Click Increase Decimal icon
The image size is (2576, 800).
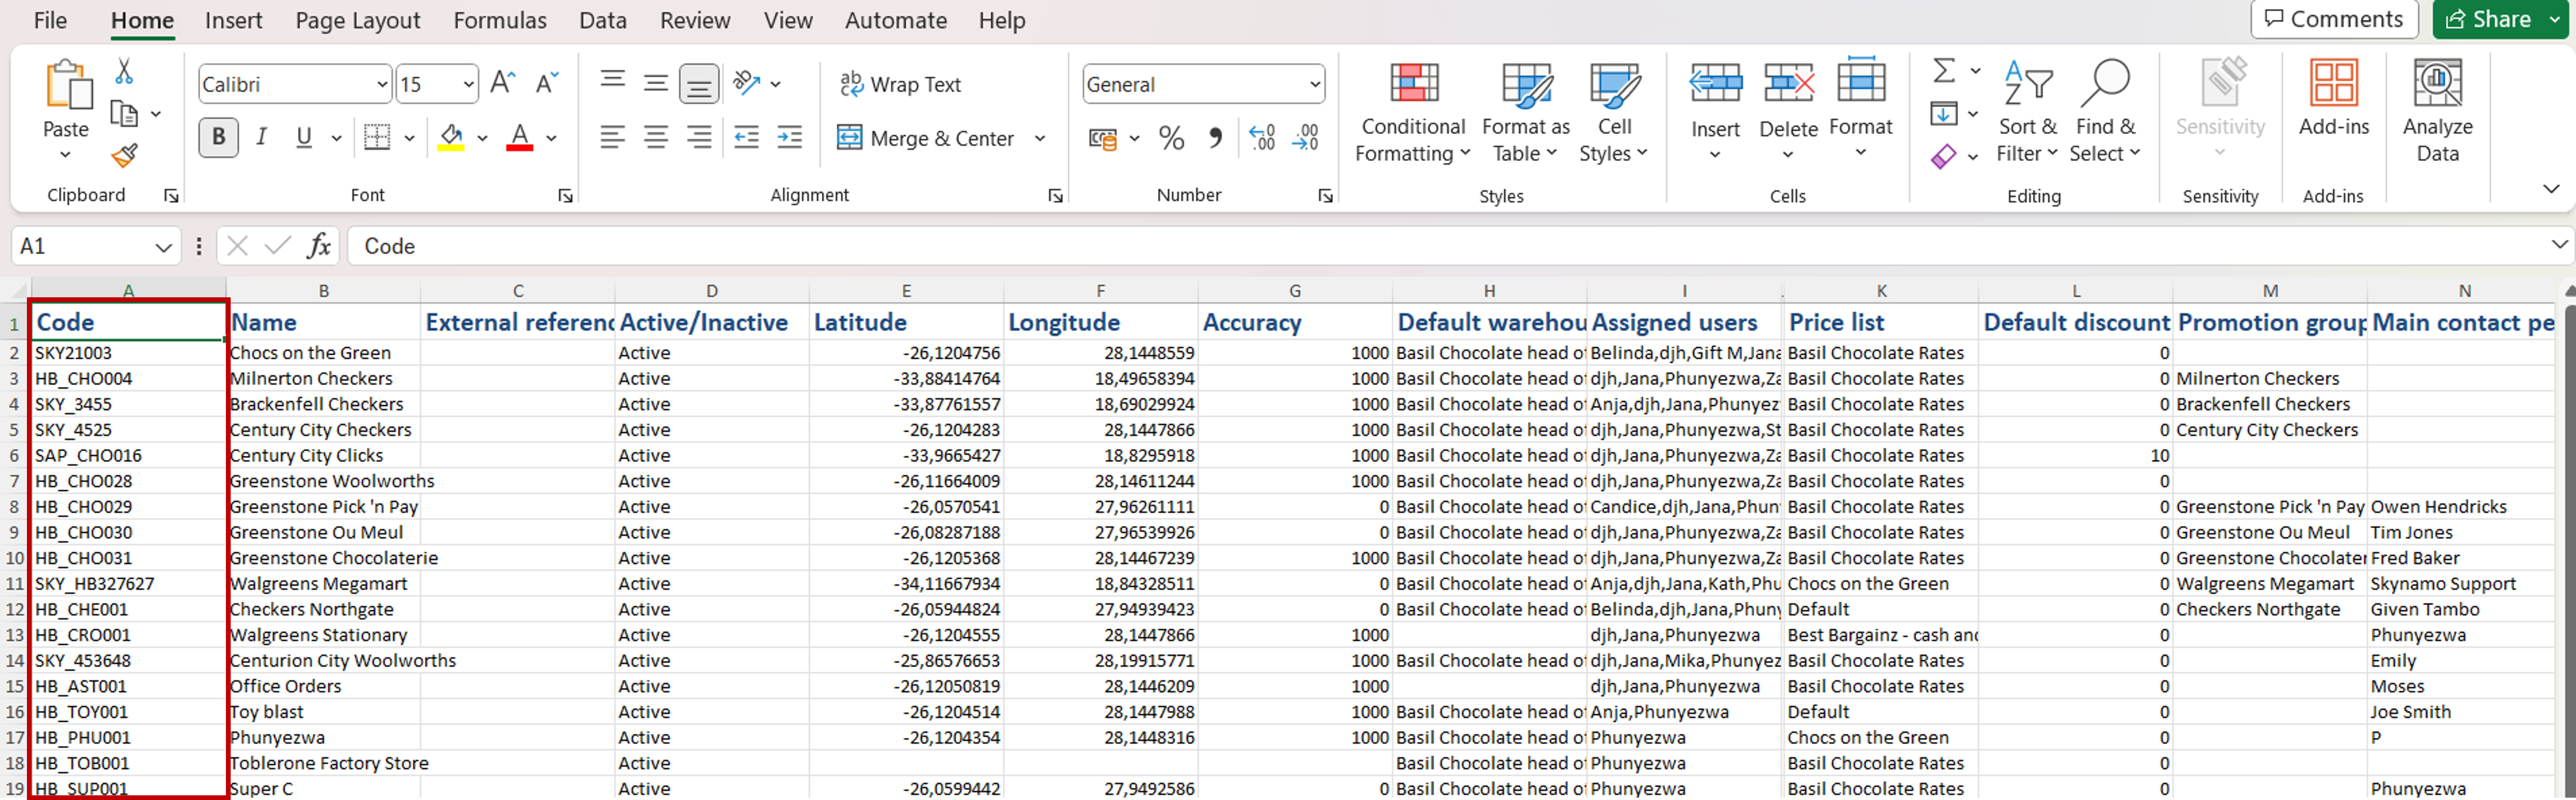click(x=1262, y=138)
